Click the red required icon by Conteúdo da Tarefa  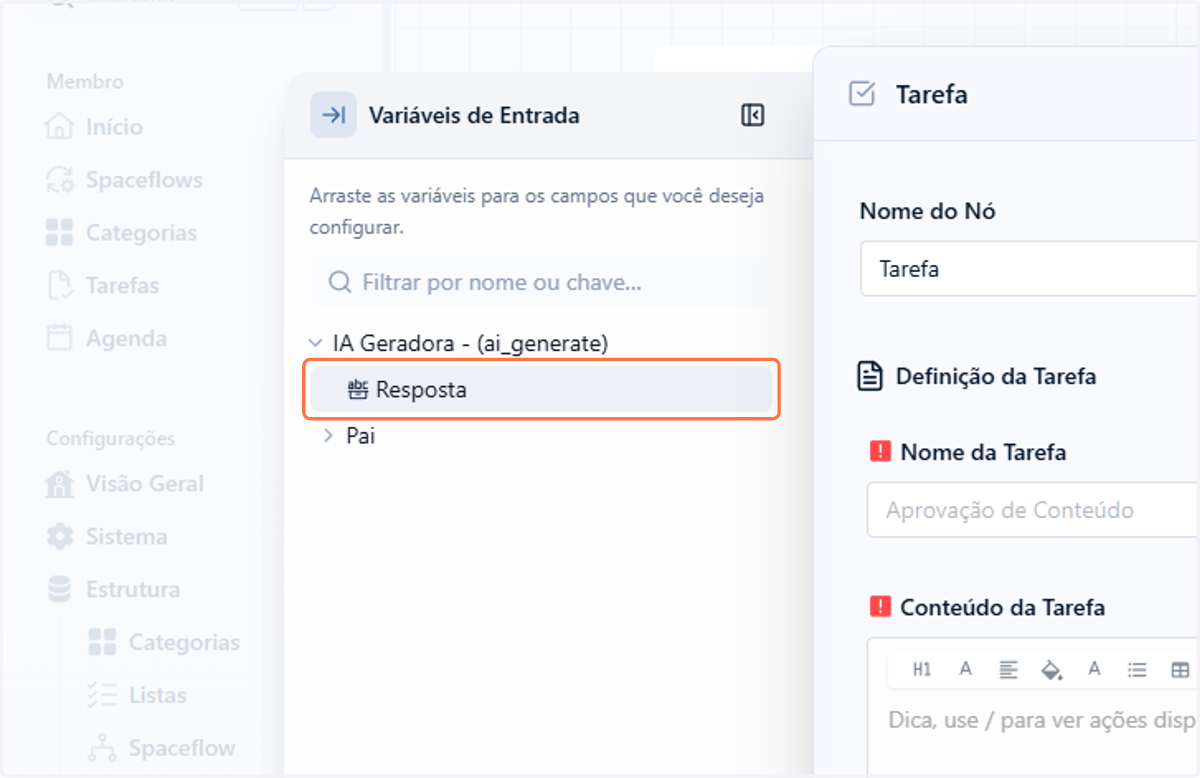point(880,607)
